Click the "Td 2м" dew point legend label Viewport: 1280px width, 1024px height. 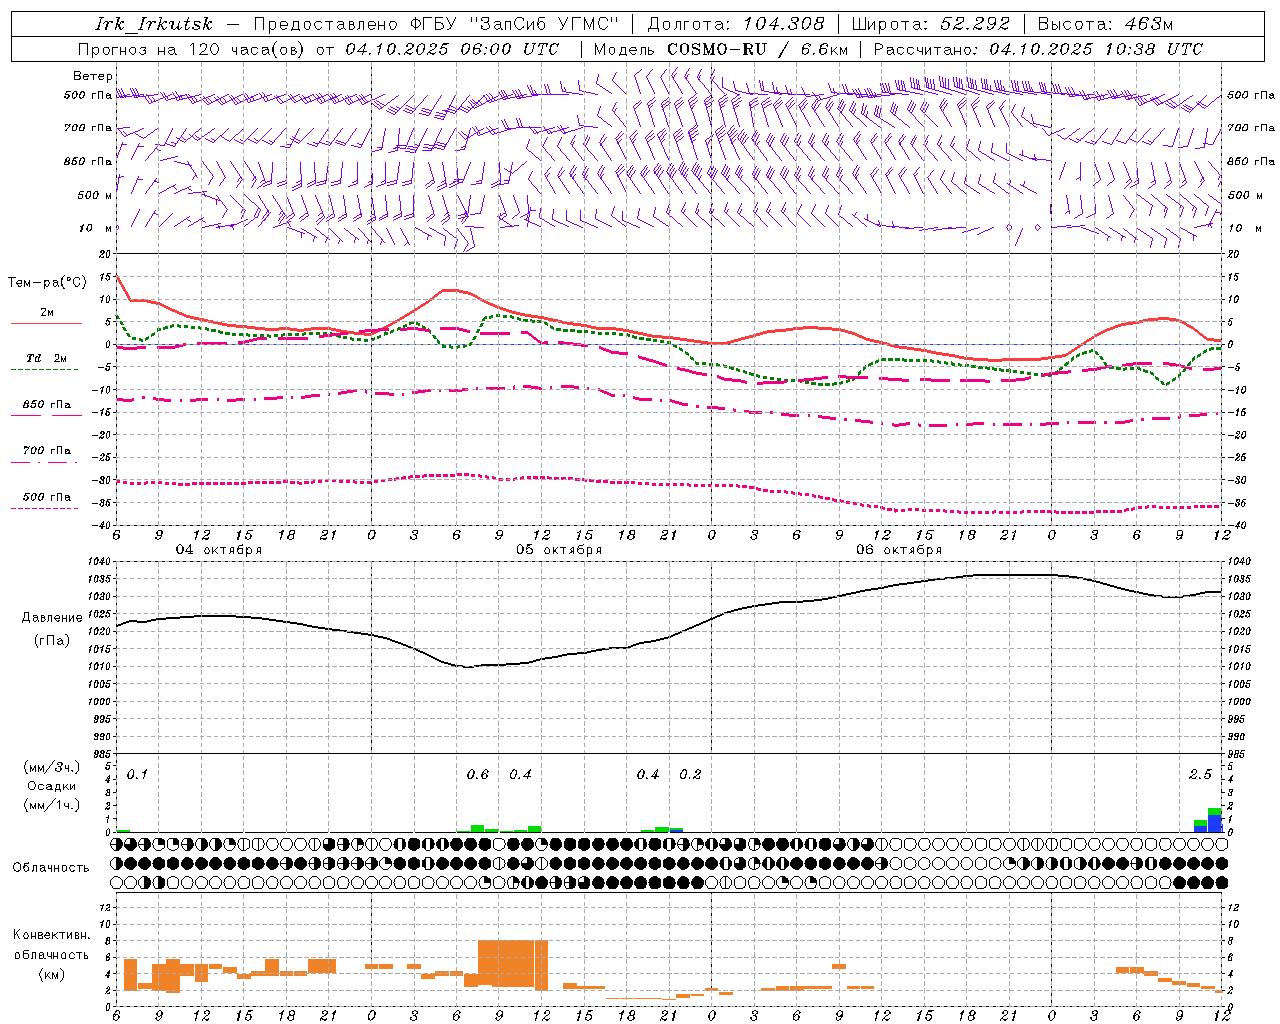(47, 358)
